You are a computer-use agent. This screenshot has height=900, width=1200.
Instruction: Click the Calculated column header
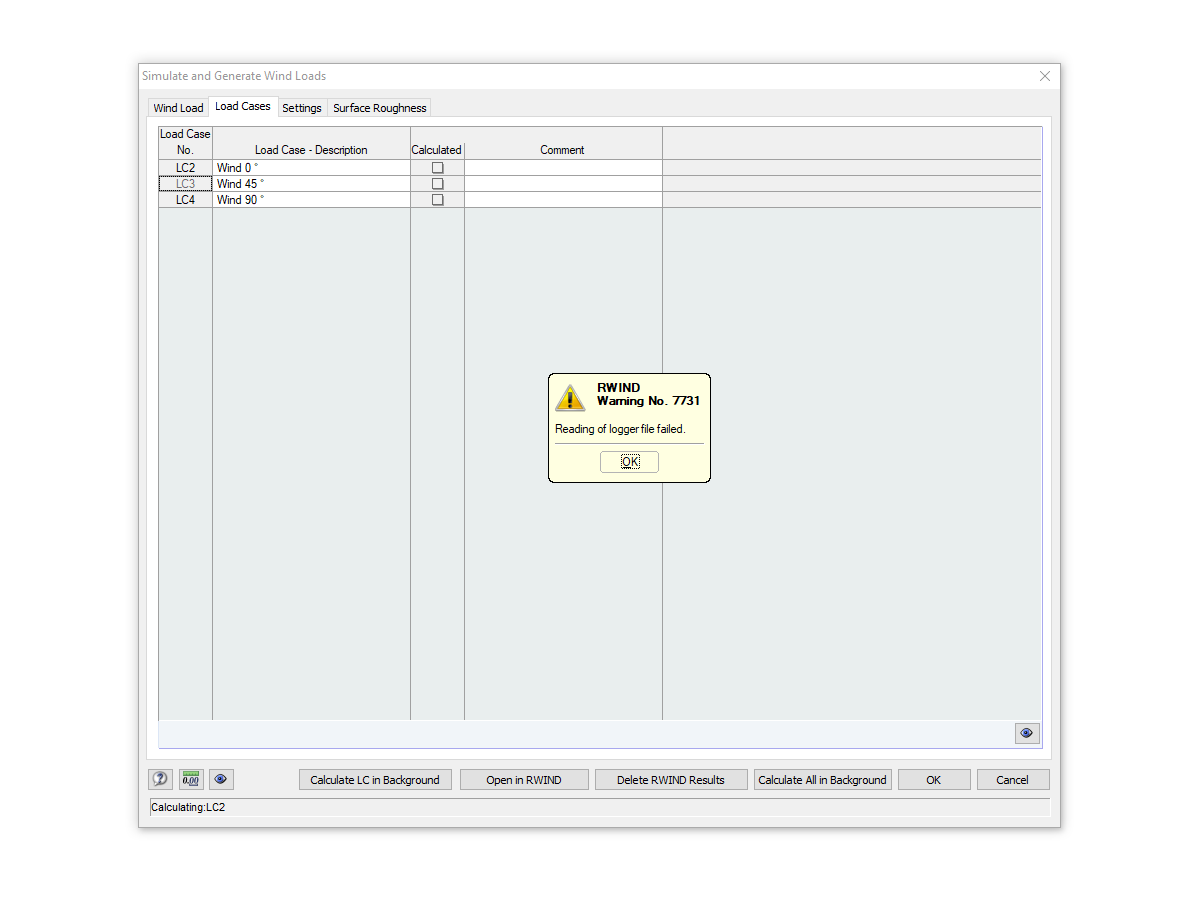[x=437, y=150]
